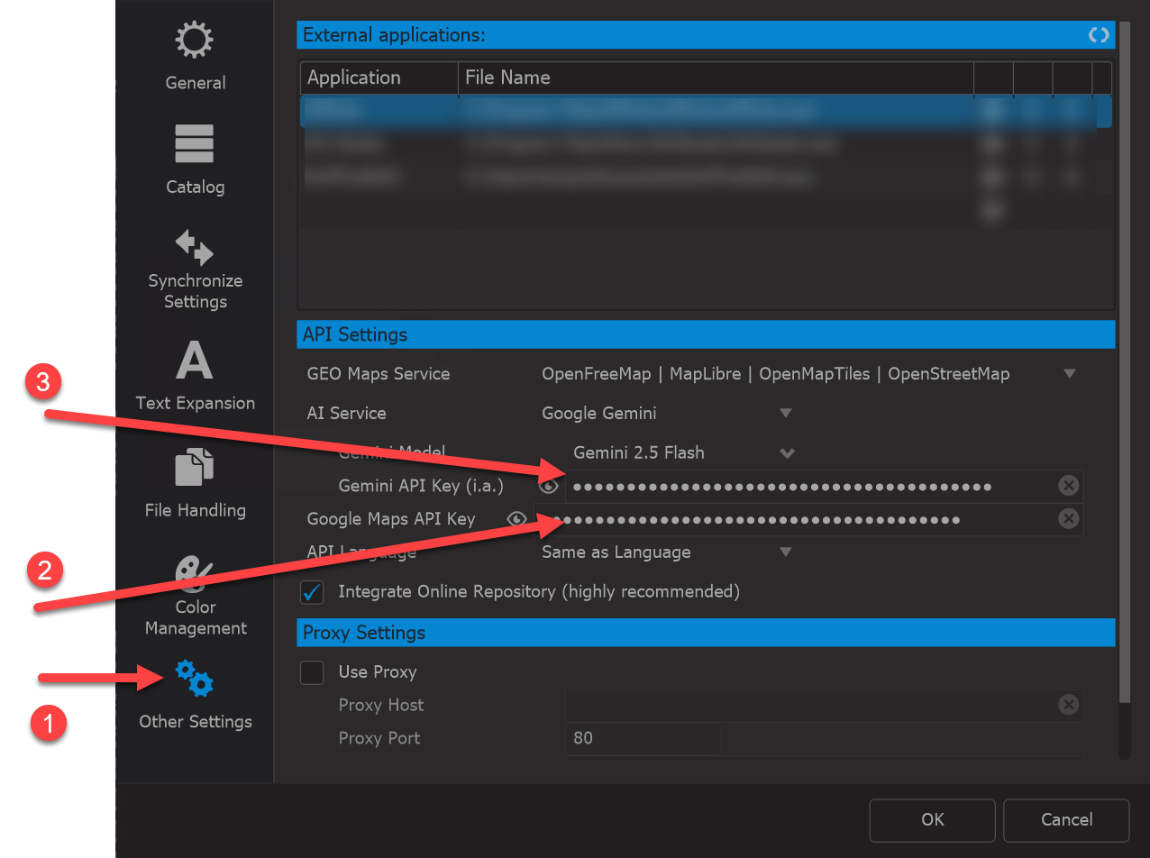Screen dimensions: 1150x858
Task: Open the Other Settings section
Action: point(195,694)
